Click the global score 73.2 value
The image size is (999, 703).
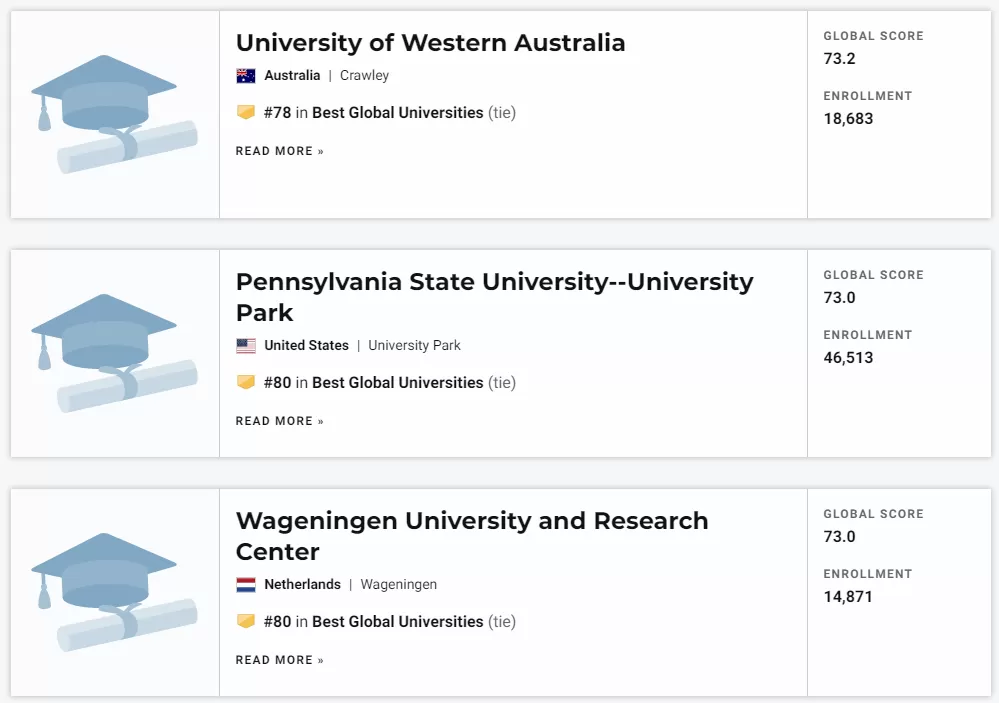839,59
